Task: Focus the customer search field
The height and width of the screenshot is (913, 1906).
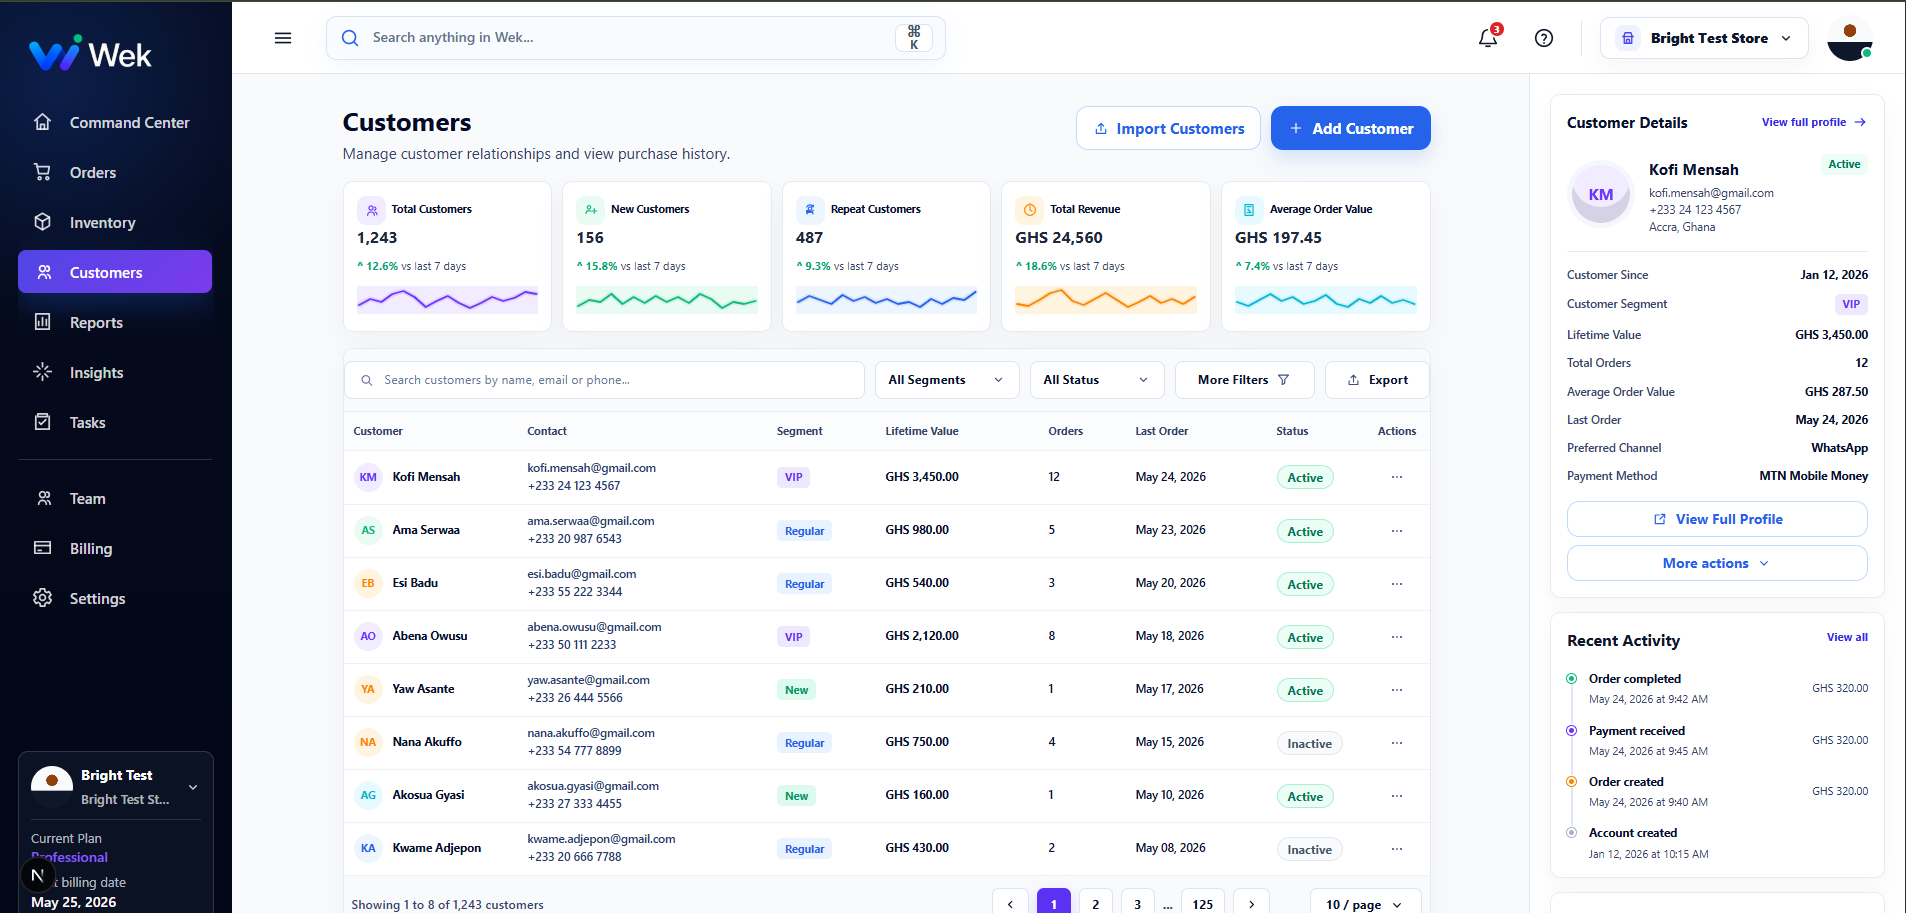Action: tap(604, 380)
